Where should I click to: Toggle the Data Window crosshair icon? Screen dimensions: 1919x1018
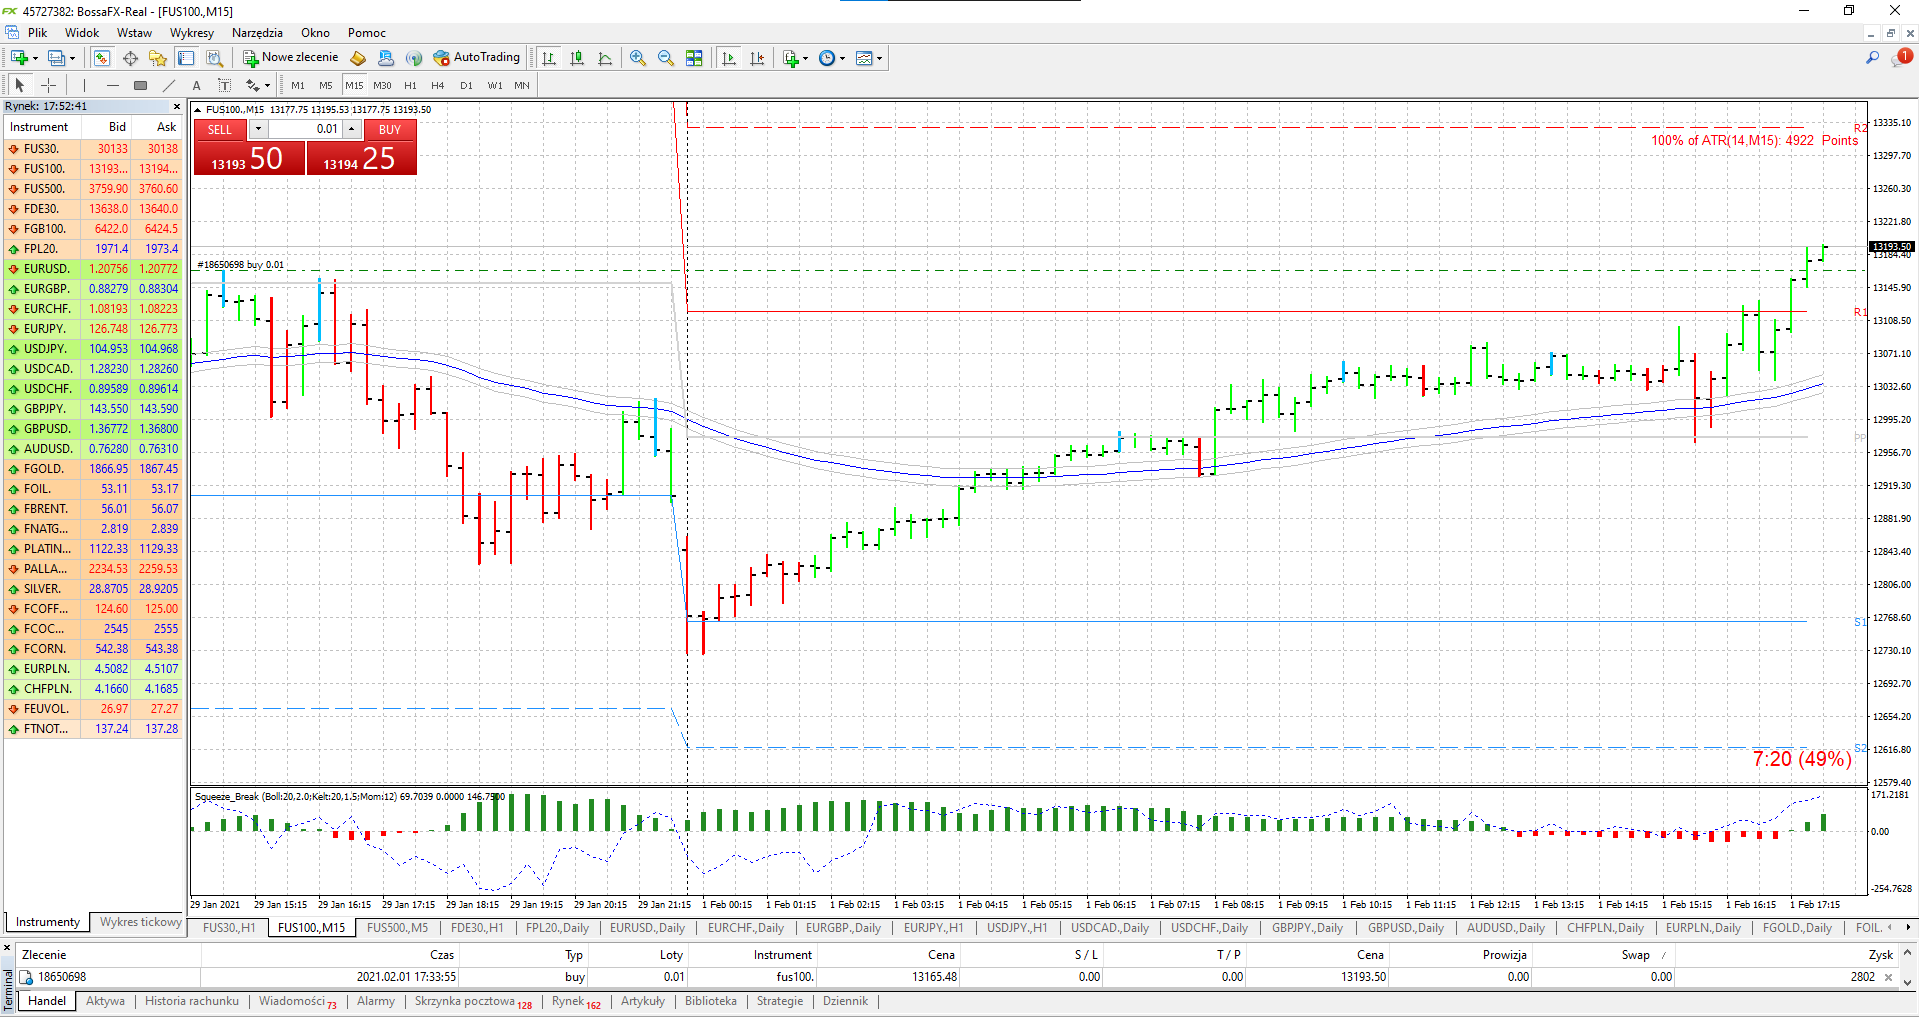130,58
